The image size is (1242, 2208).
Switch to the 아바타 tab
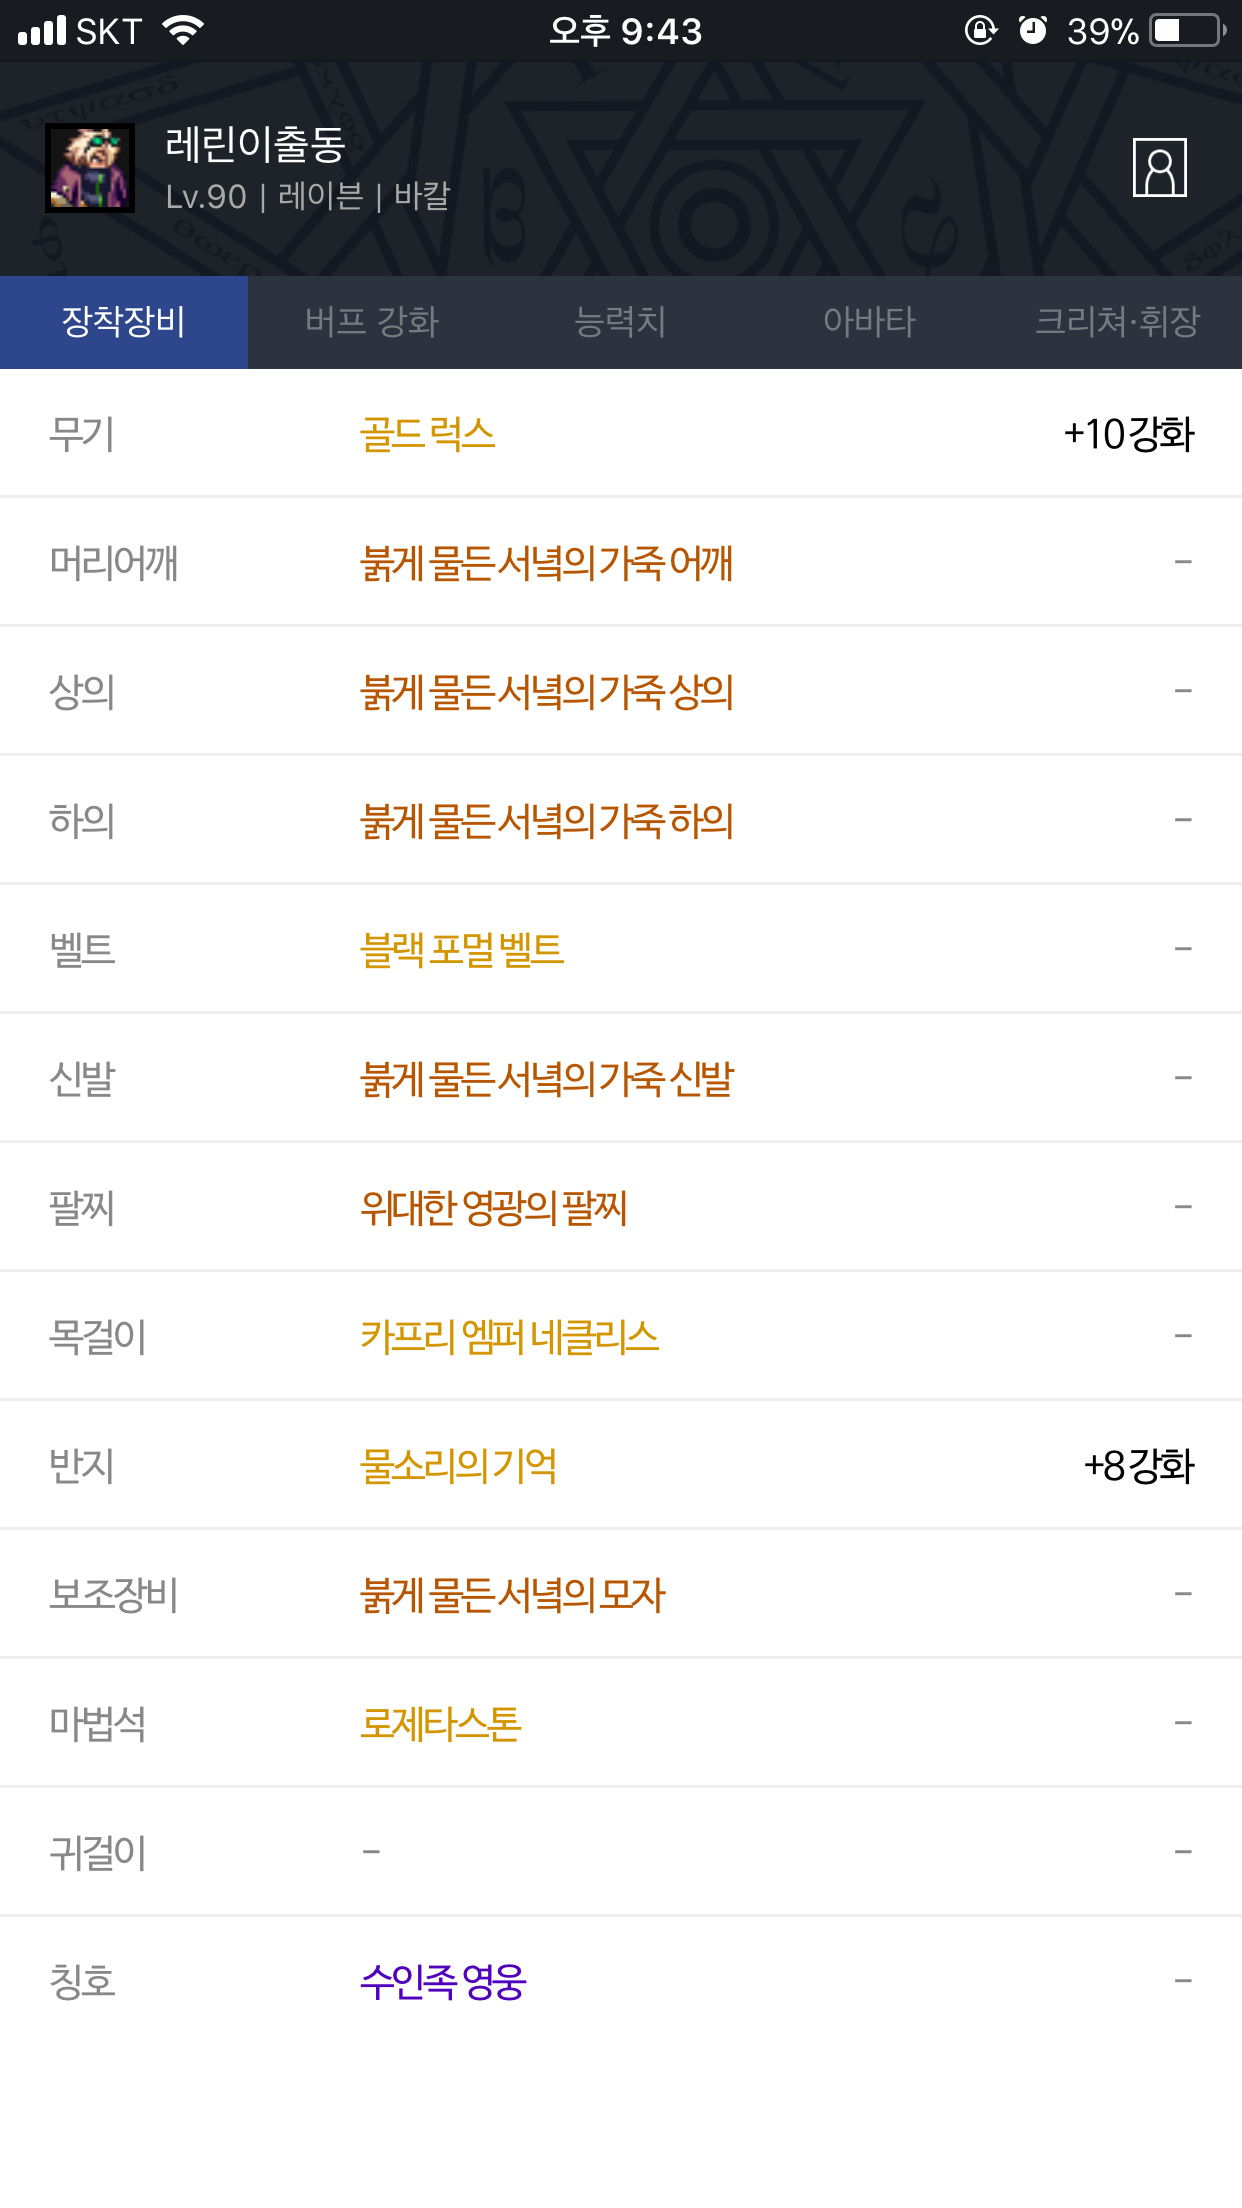(x=869, y=322)
